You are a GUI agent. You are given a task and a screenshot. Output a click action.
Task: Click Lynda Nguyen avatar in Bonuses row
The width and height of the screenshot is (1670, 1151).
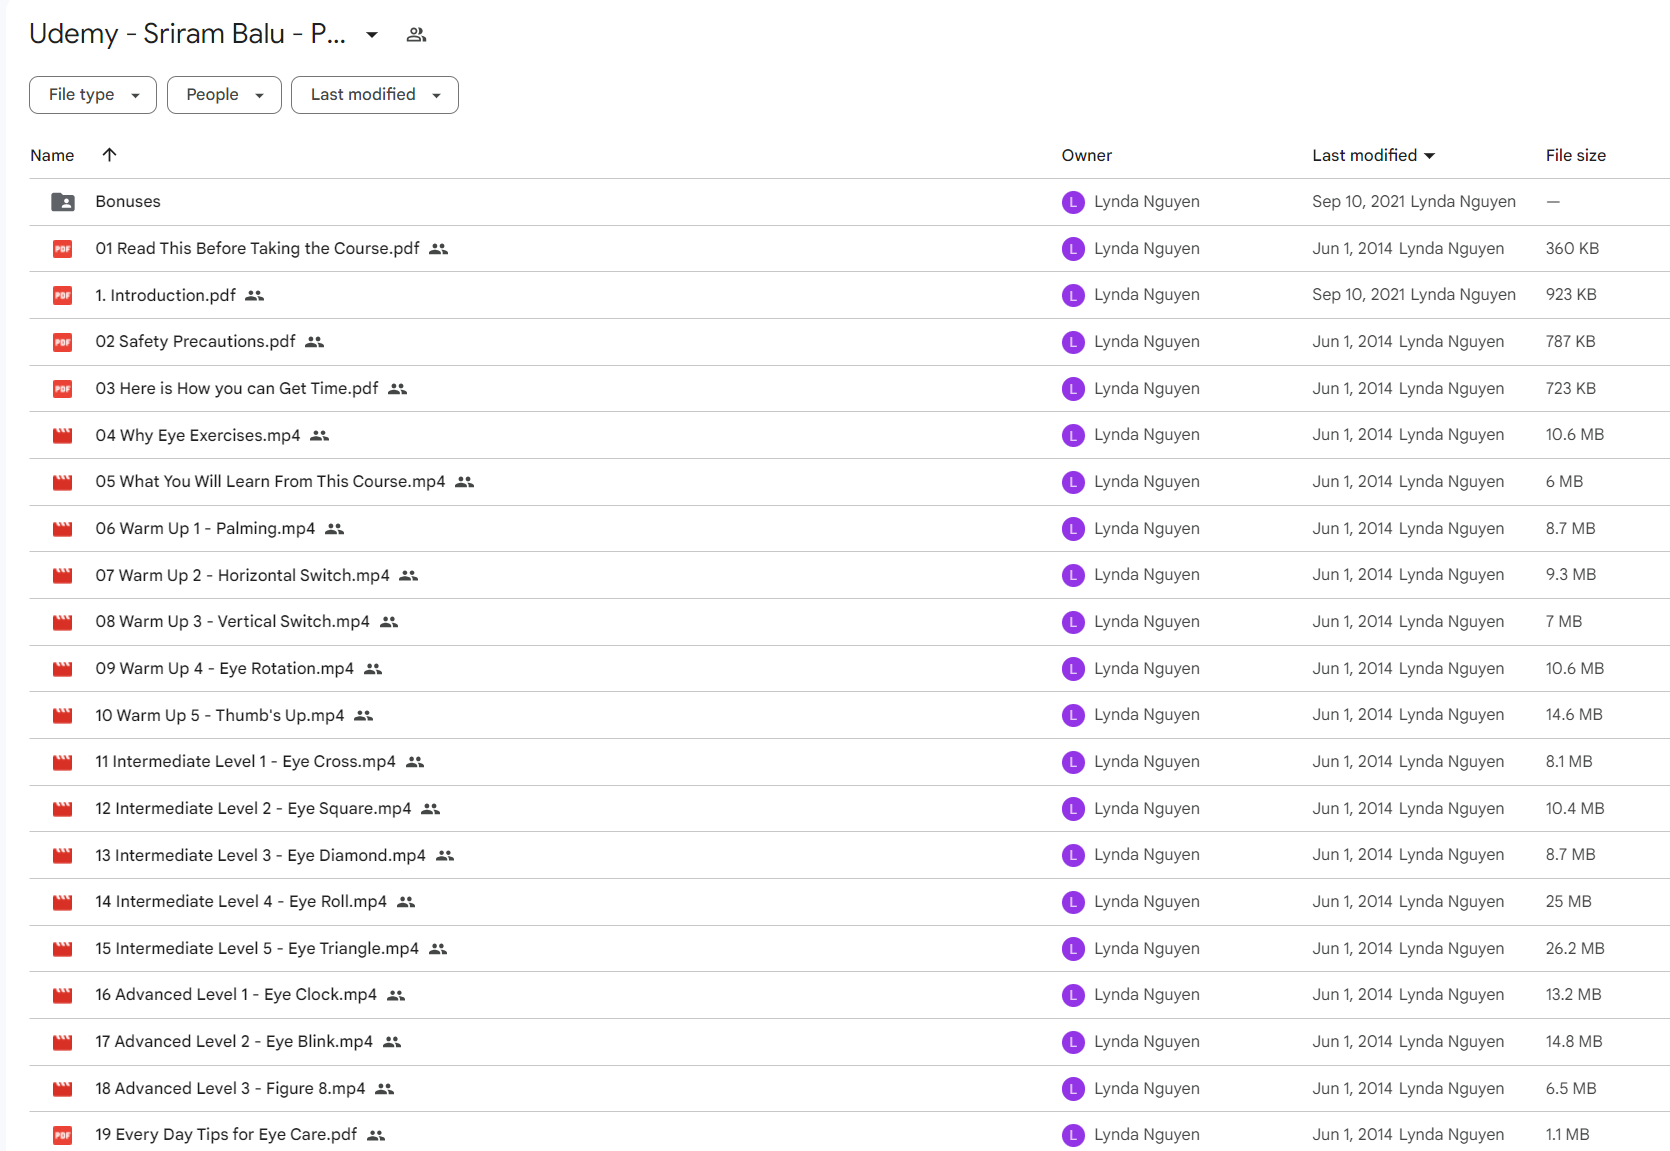tap(1073, 202)
